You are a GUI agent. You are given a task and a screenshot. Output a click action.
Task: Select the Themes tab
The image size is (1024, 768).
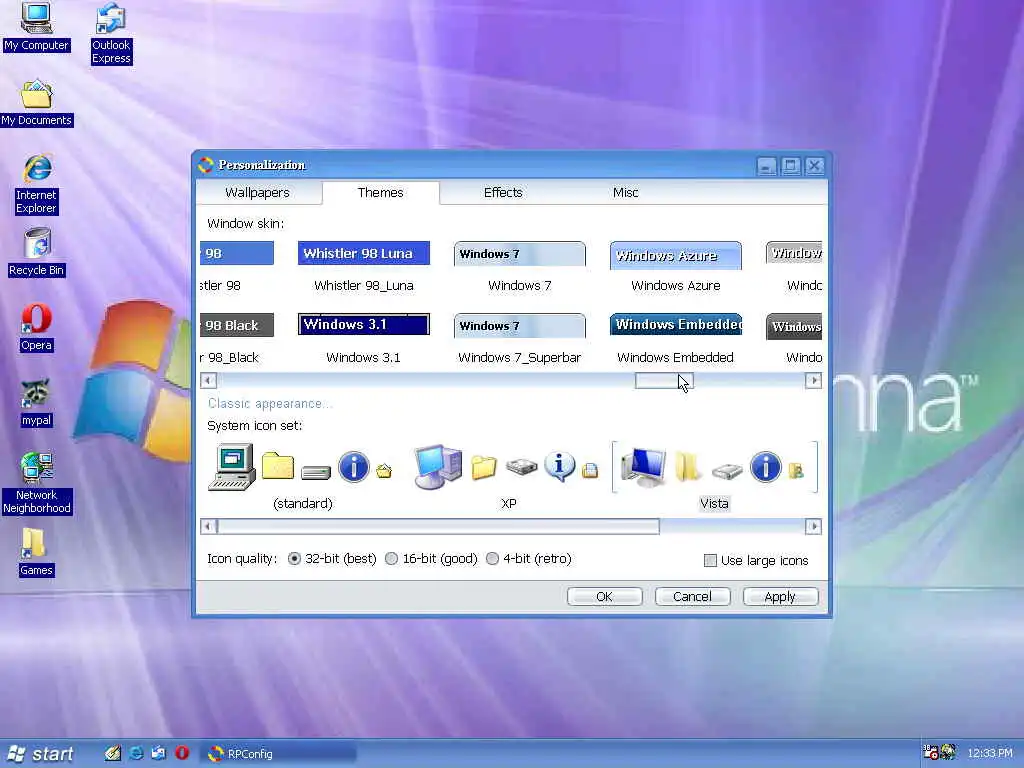coord(381,193)
